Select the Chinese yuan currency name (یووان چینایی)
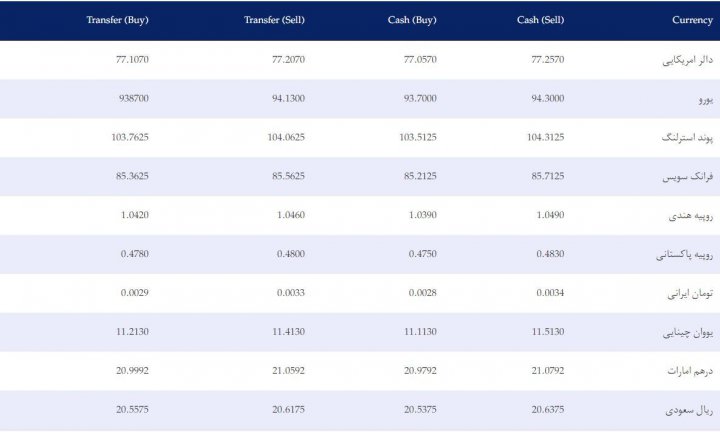 (687, 332)
